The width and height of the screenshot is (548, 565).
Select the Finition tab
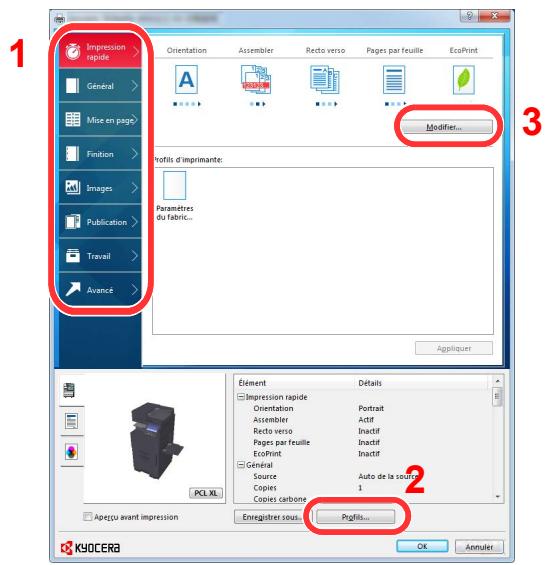100,154
